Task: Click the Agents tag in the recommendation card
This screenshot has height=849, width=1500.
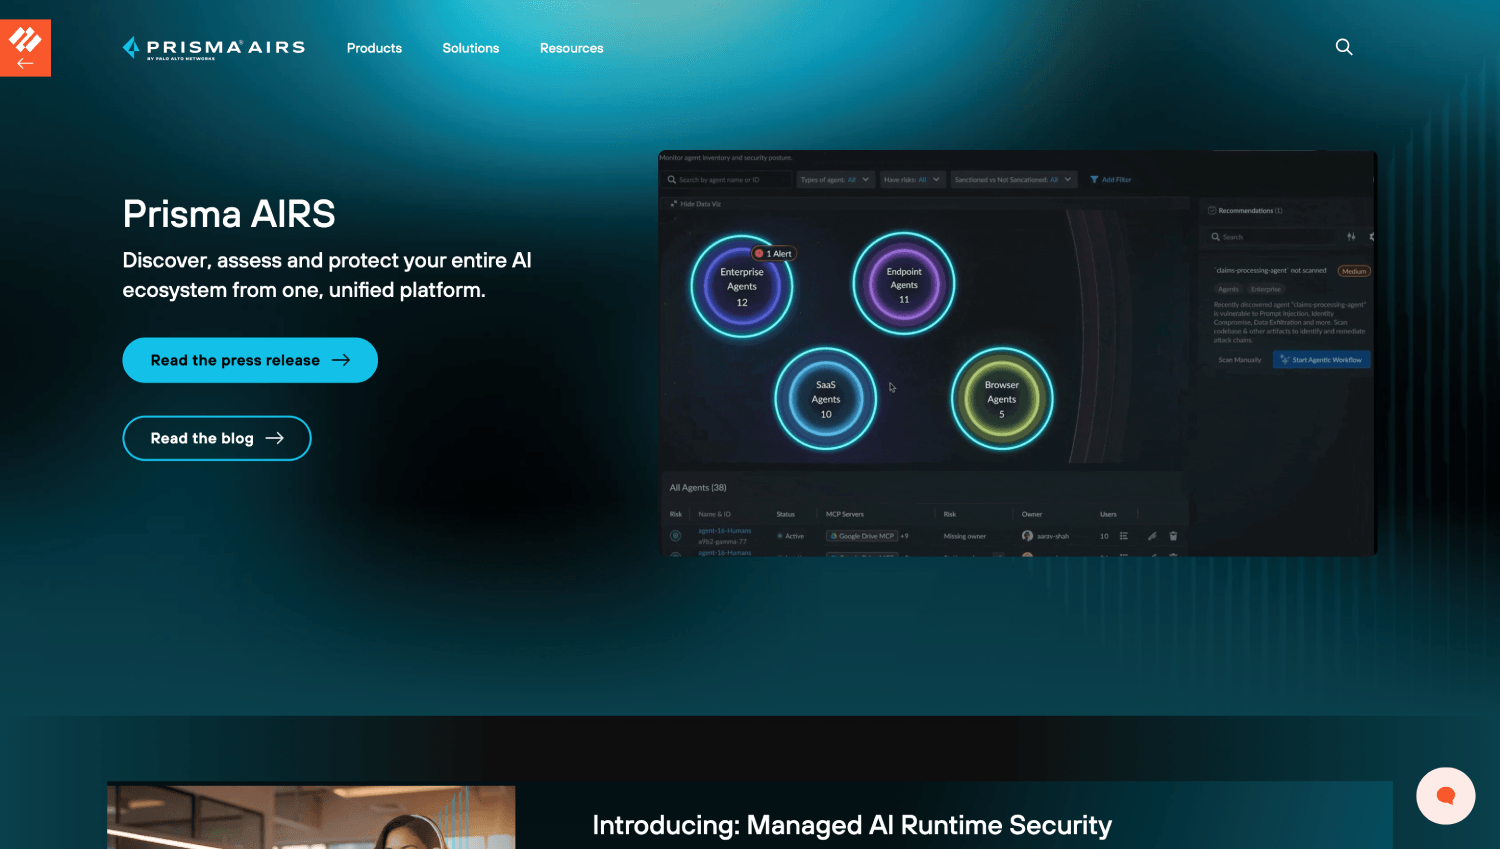Action: click(x=1228, y=289)
